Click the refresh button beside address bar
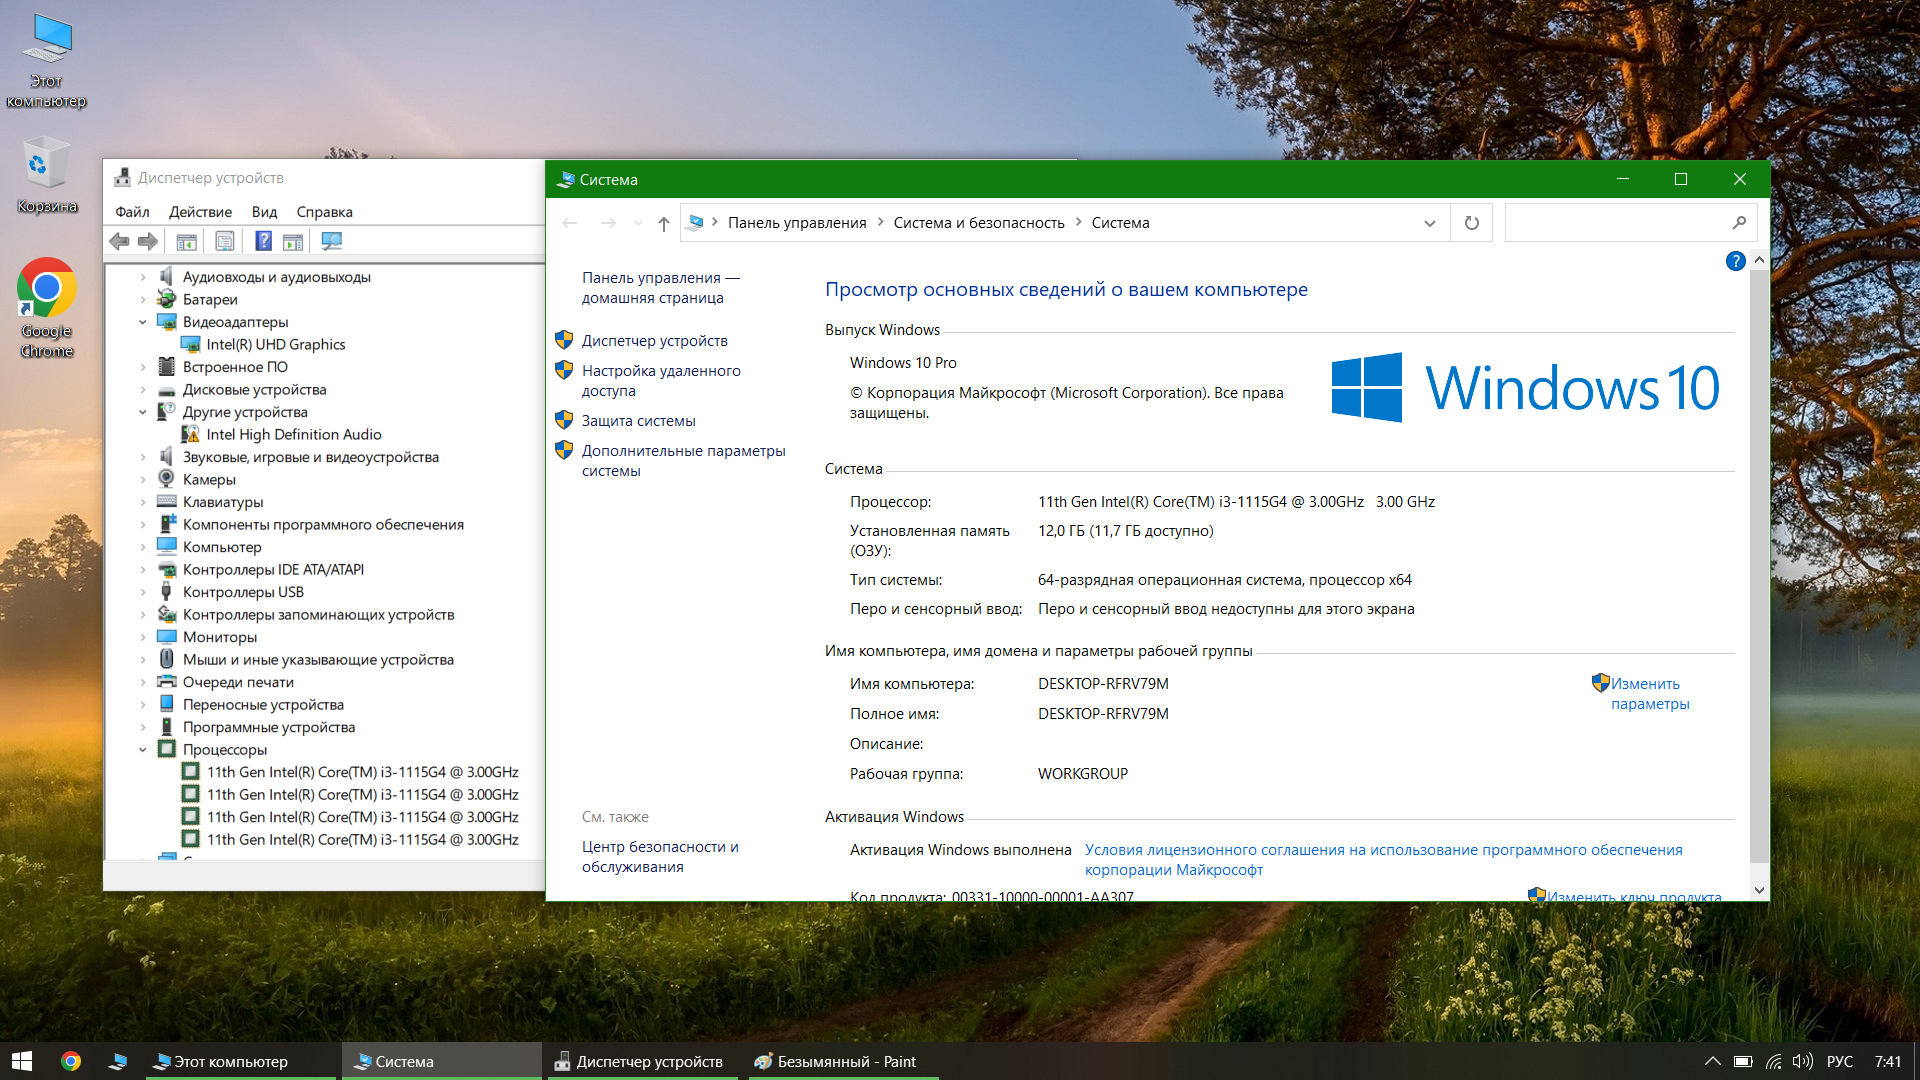1920x1080 pixels. point(1471,223)
